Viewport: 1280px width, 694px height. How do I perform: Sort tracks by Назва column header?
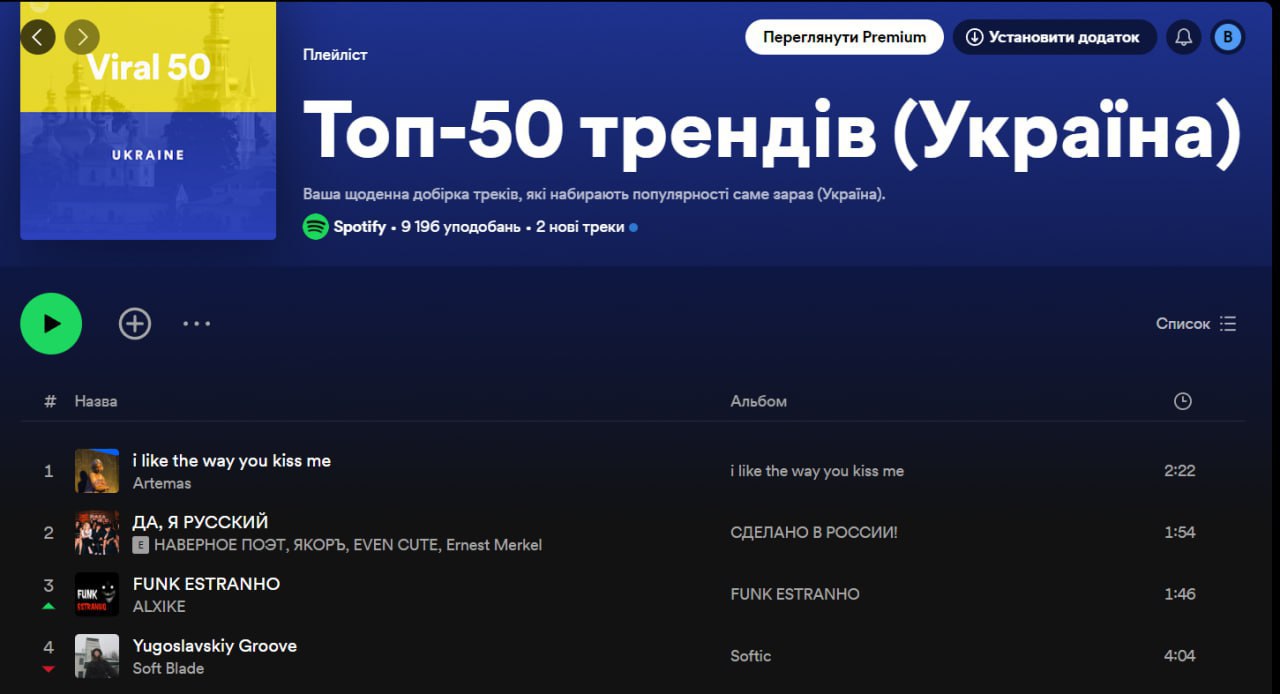coord(96,401)
